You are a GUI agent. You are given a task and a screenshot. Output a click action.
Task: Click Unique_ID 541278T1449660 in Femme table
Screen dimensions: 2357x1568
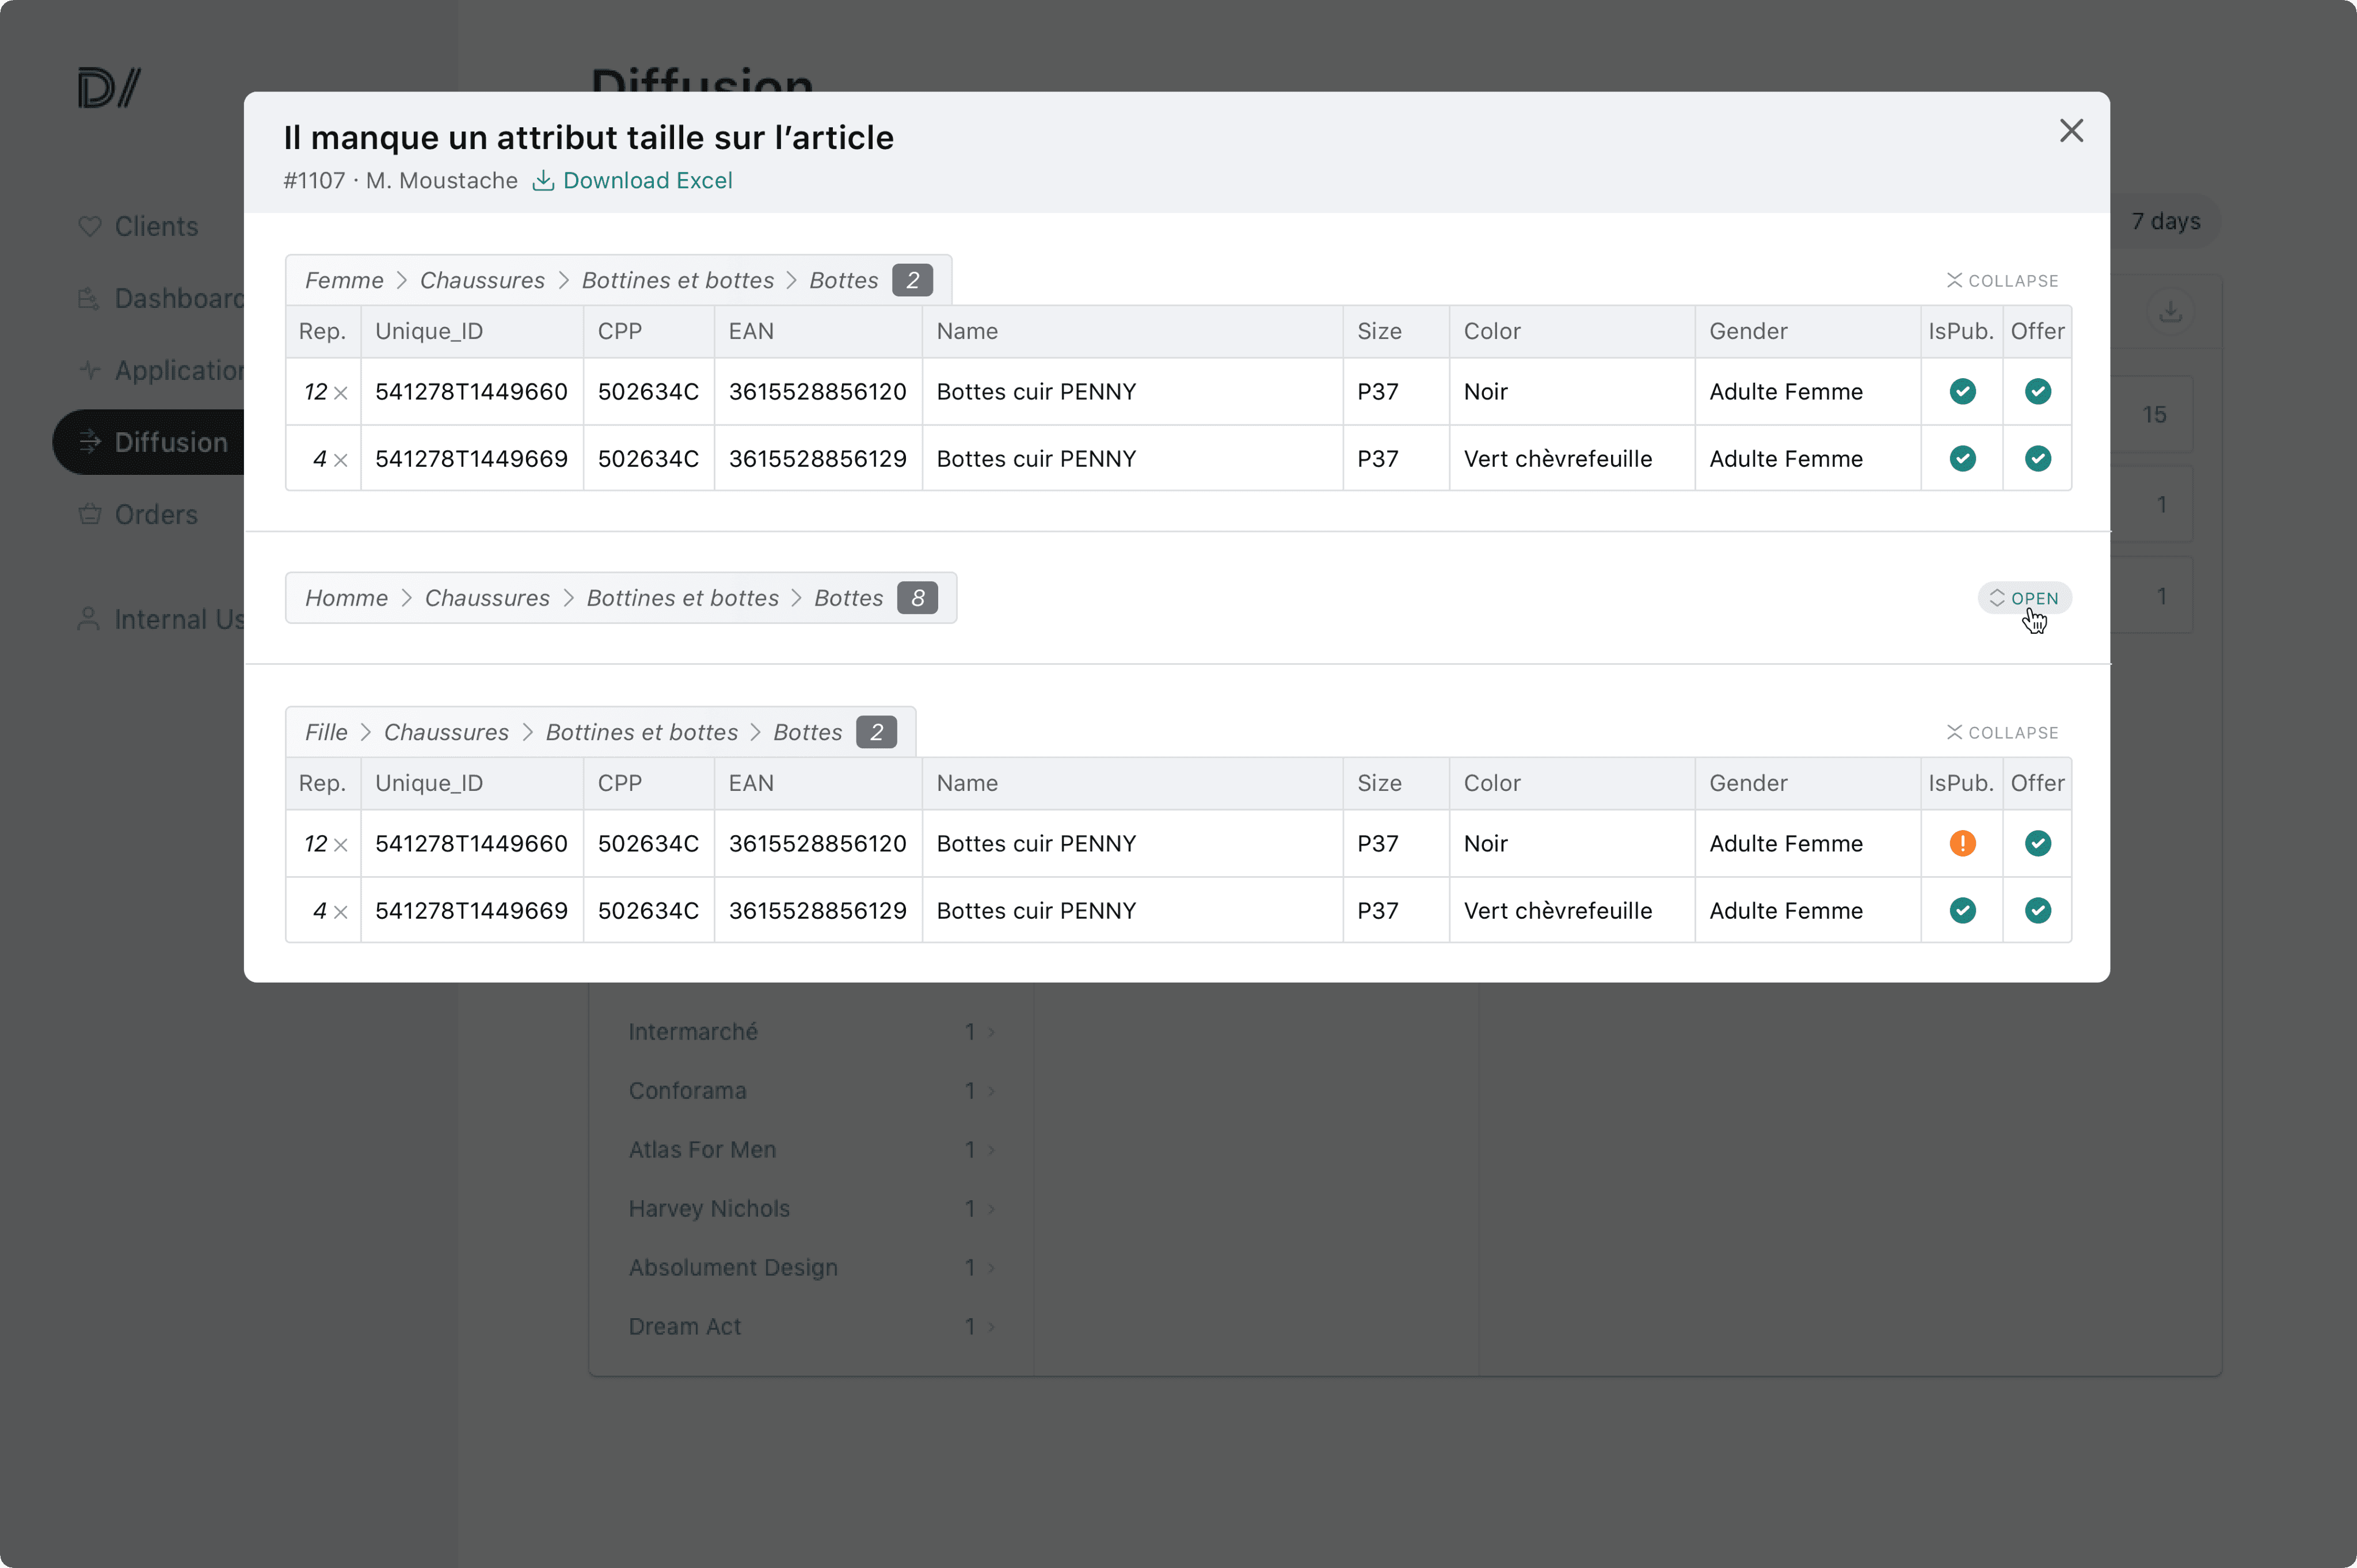(471, 392)
